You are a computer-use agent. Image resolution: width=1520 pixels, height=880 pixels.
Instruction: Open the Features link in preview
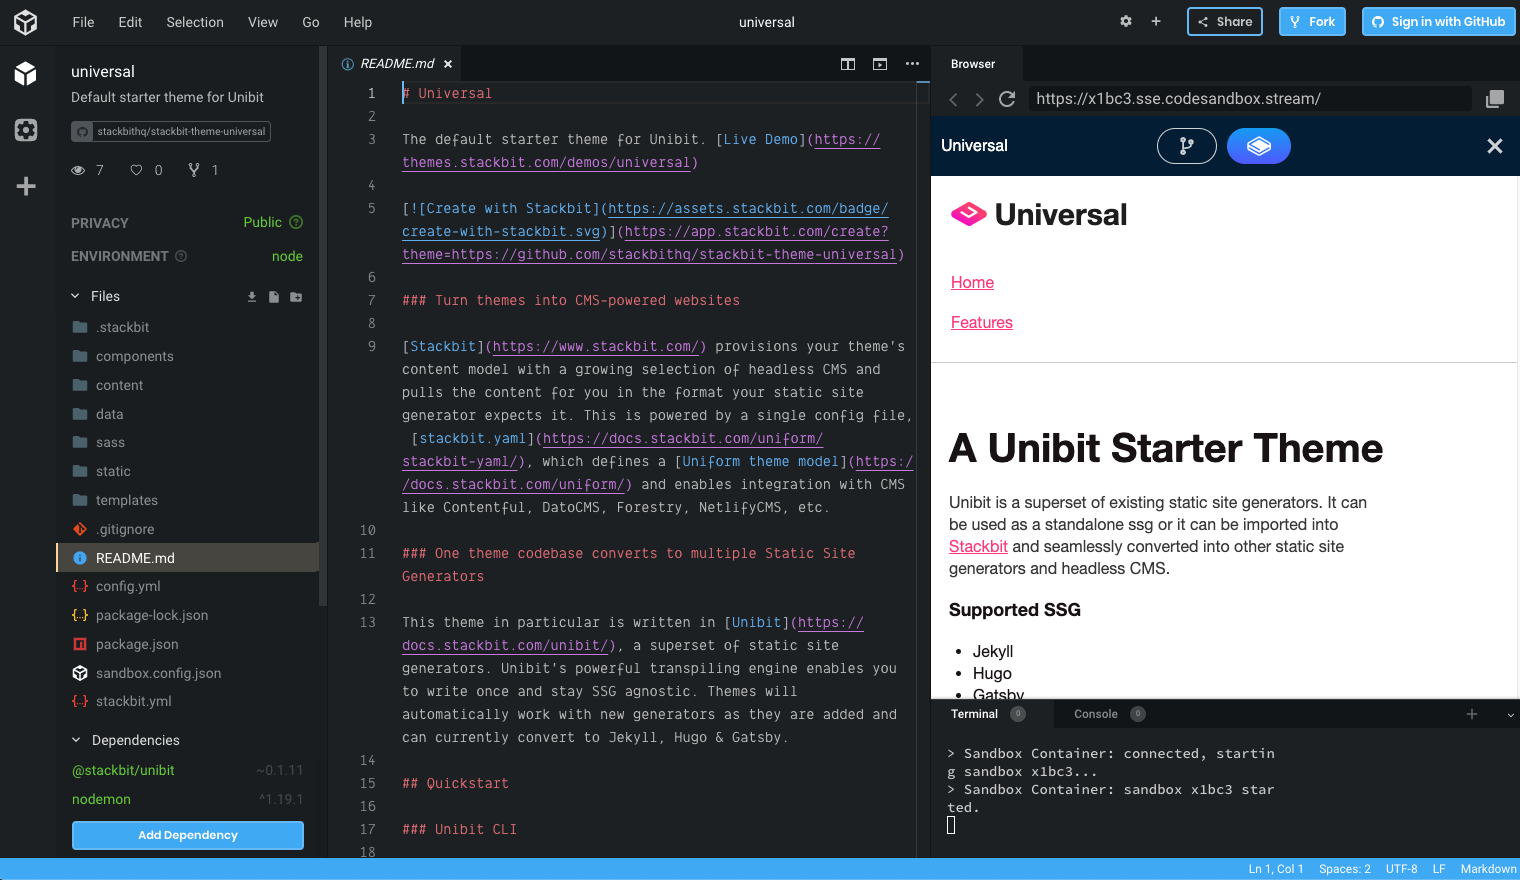point(982,322)
